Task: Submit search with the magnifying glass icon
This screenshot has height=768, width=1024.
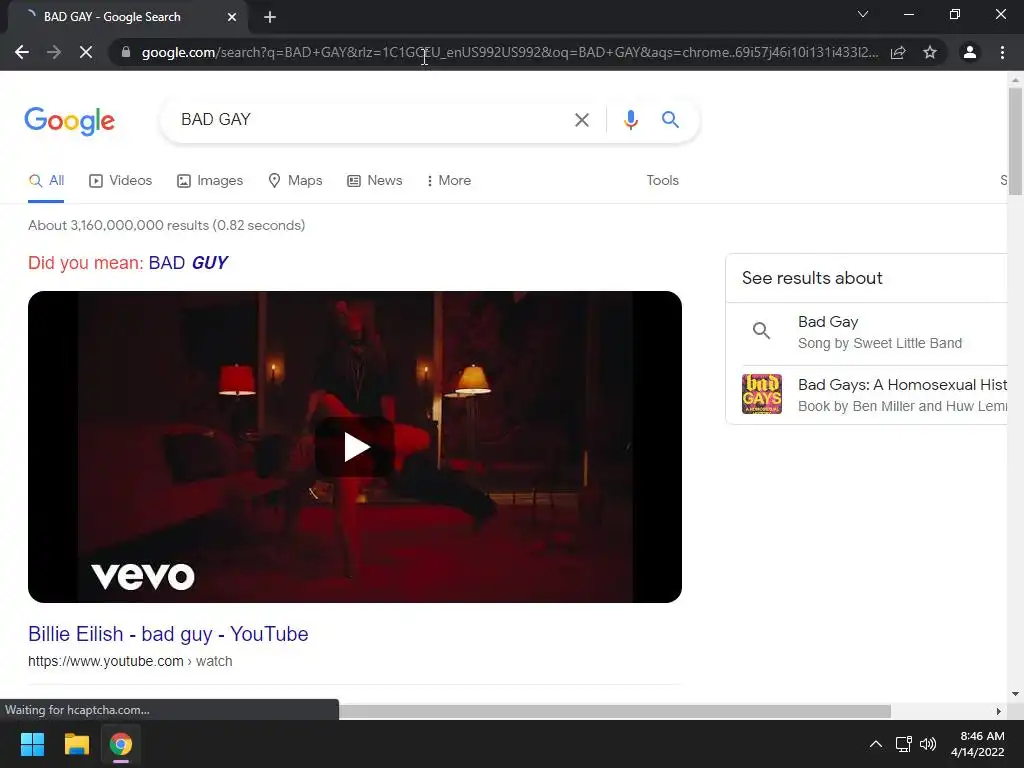Action: (670, 120)
